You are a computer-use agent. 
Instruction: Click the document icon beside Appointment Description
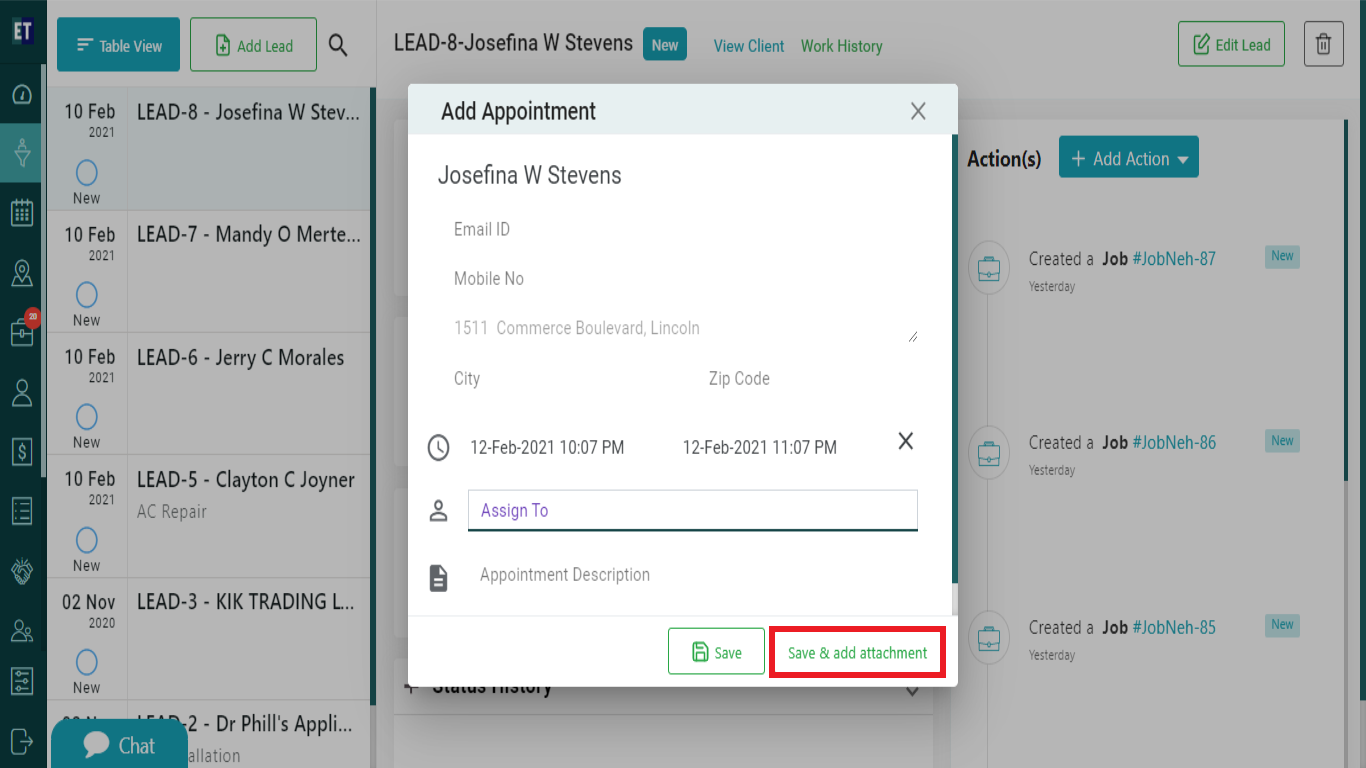438,577
